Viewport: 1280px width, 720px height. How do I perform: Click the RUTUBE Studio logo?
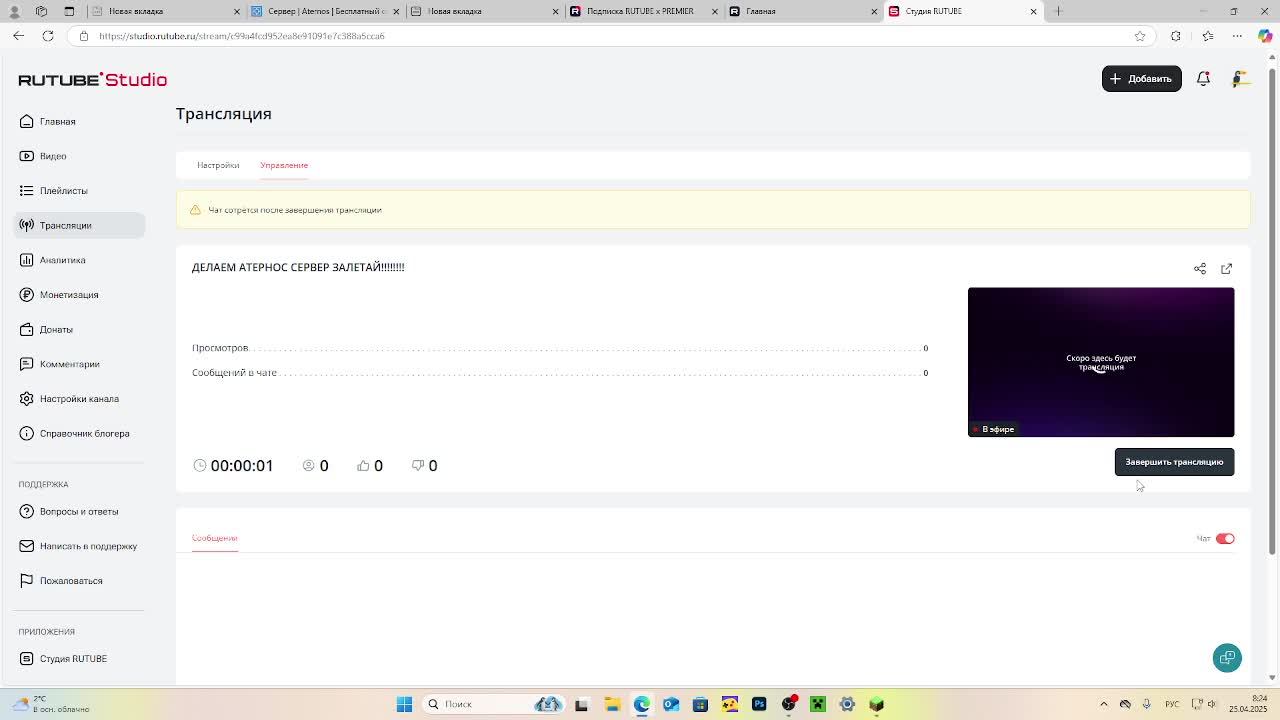[92, 79]
